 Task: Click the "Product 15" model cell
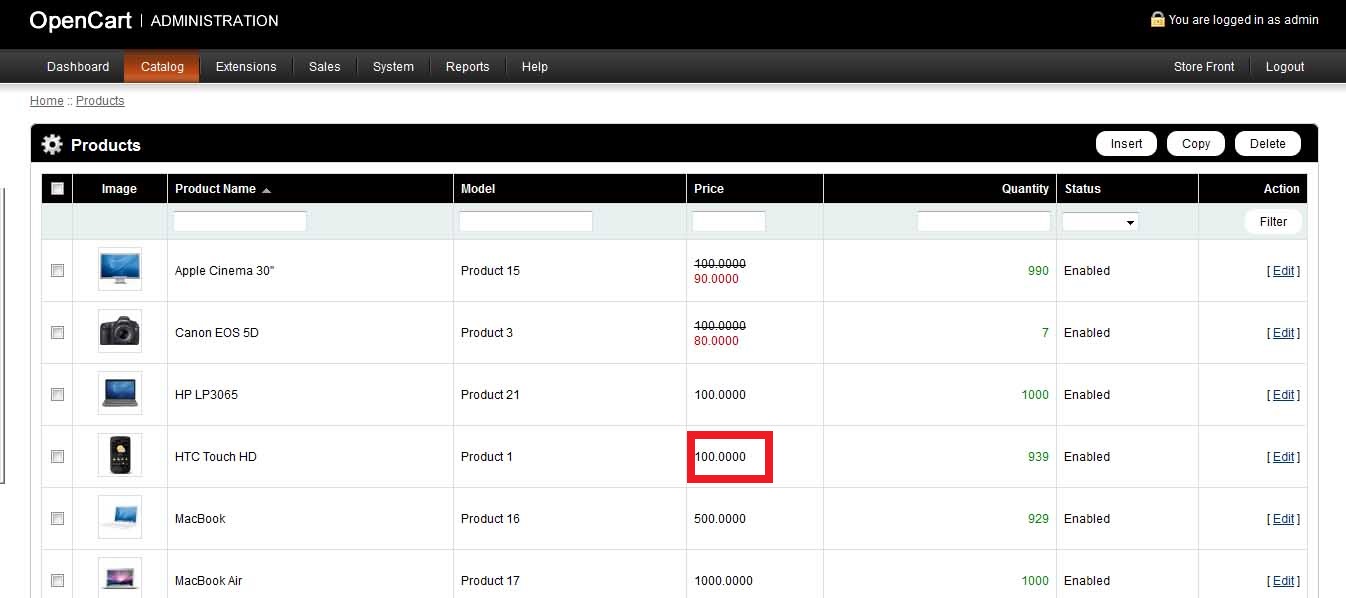[490, 271]
